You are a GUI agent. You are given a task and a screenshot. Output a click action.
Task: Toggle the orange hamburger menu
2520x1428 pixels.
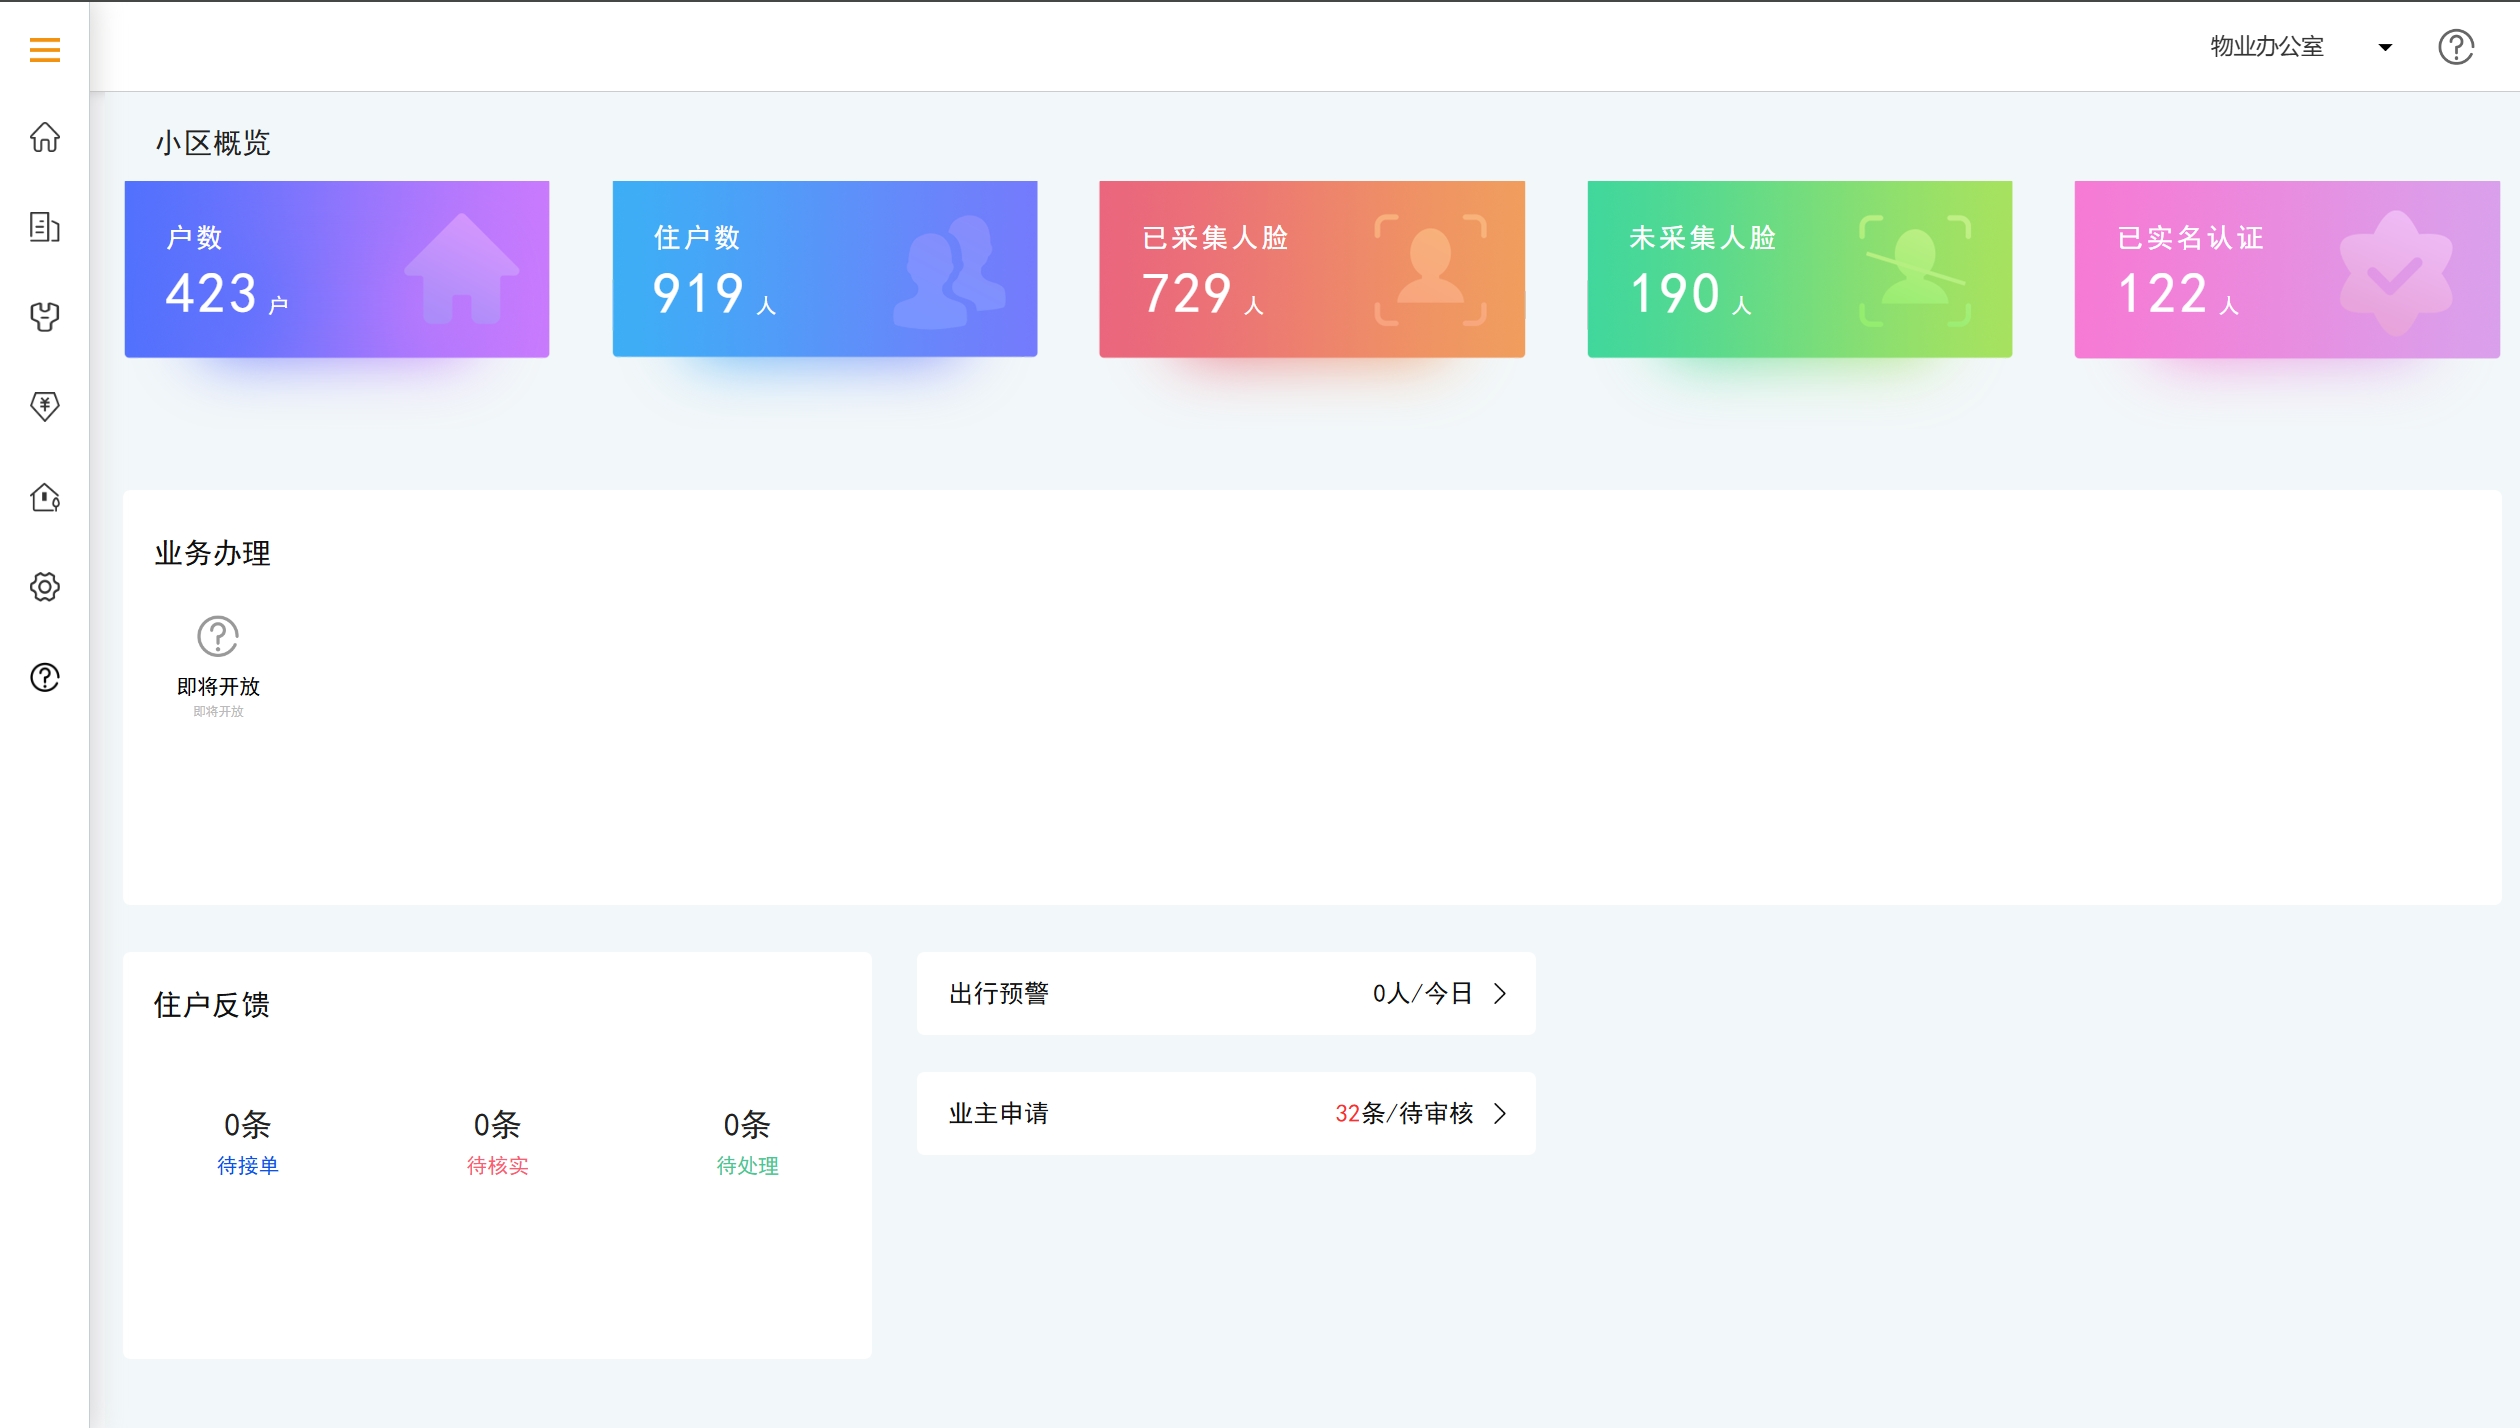tap(45, 49)
